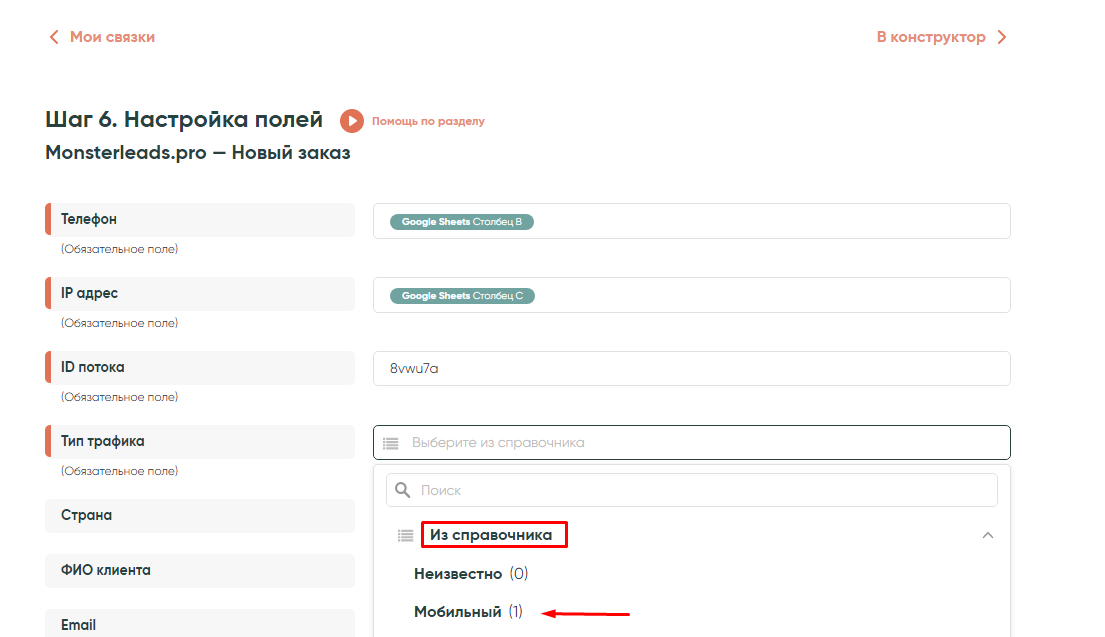Click the magnifier icon in search box
Screen dimensions: 1105x637
(403, 490)
